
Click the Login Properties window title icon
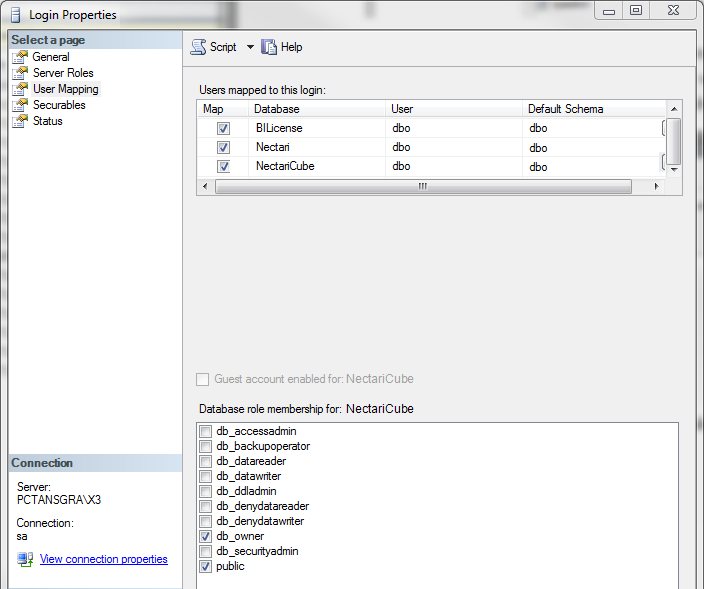point(15,15)
